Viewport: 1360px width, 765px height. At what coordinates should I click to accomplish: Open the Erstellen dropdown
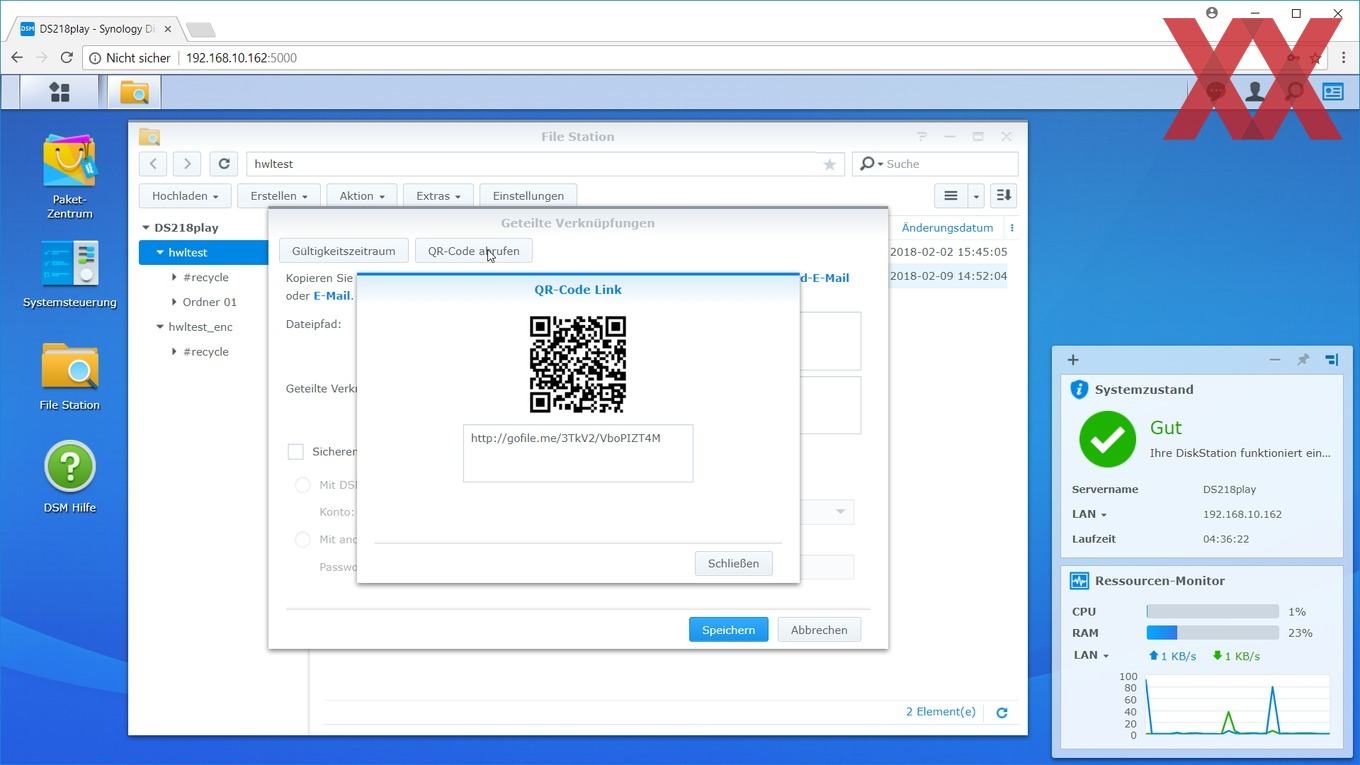point(279,196)
